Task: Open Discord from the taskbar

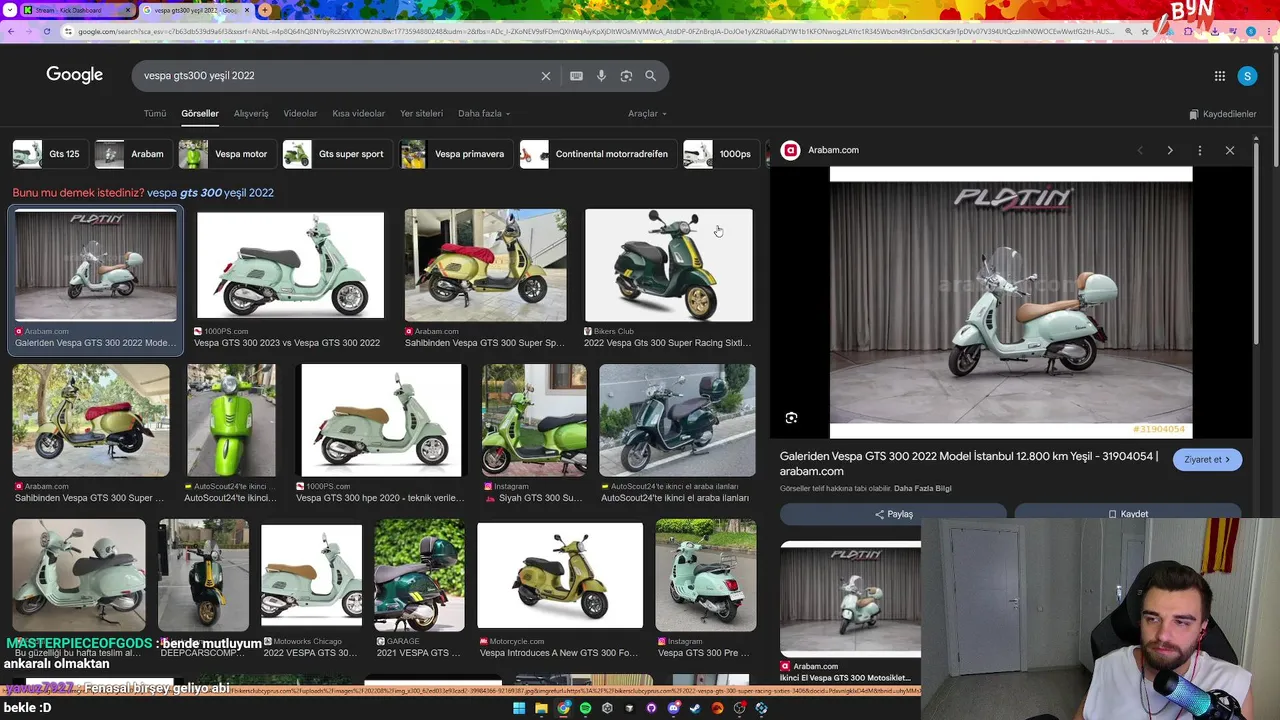Action: click(x=673, y=708)
